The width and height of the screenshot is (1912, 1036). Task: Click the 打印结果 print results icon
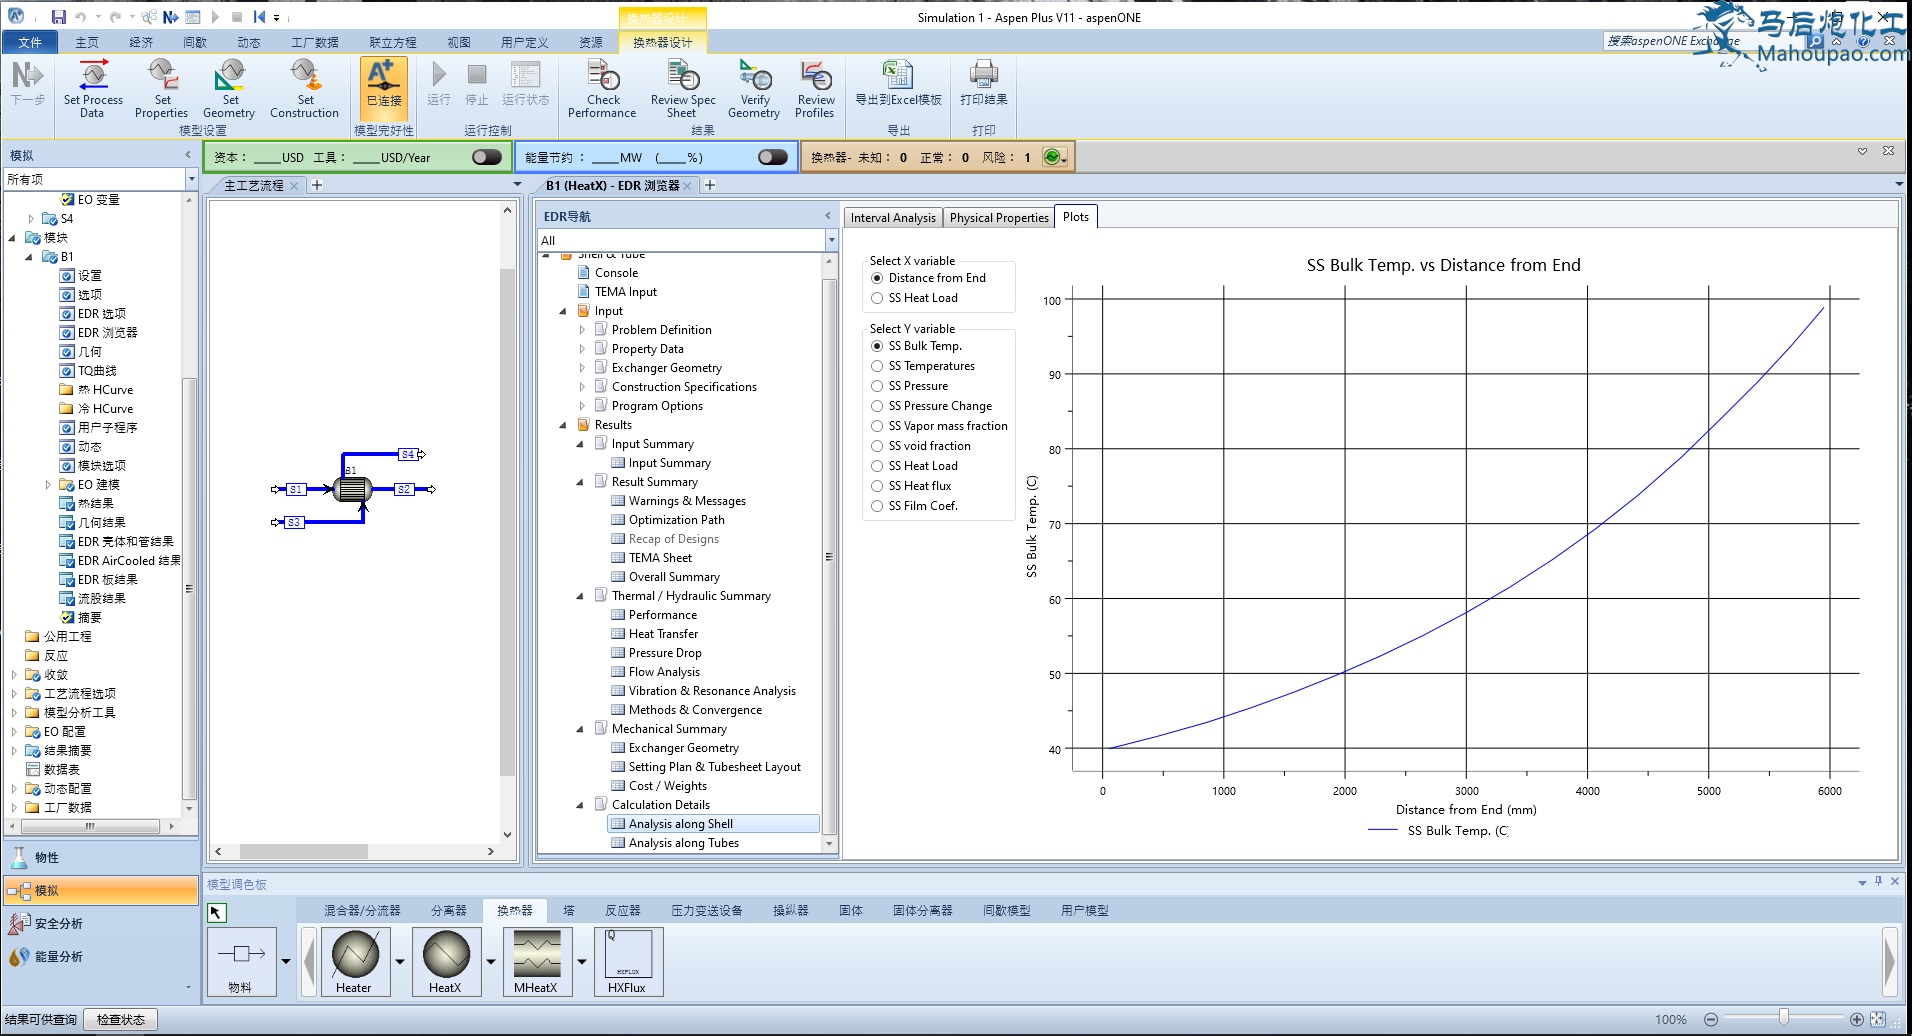click(x=983, y=84)
